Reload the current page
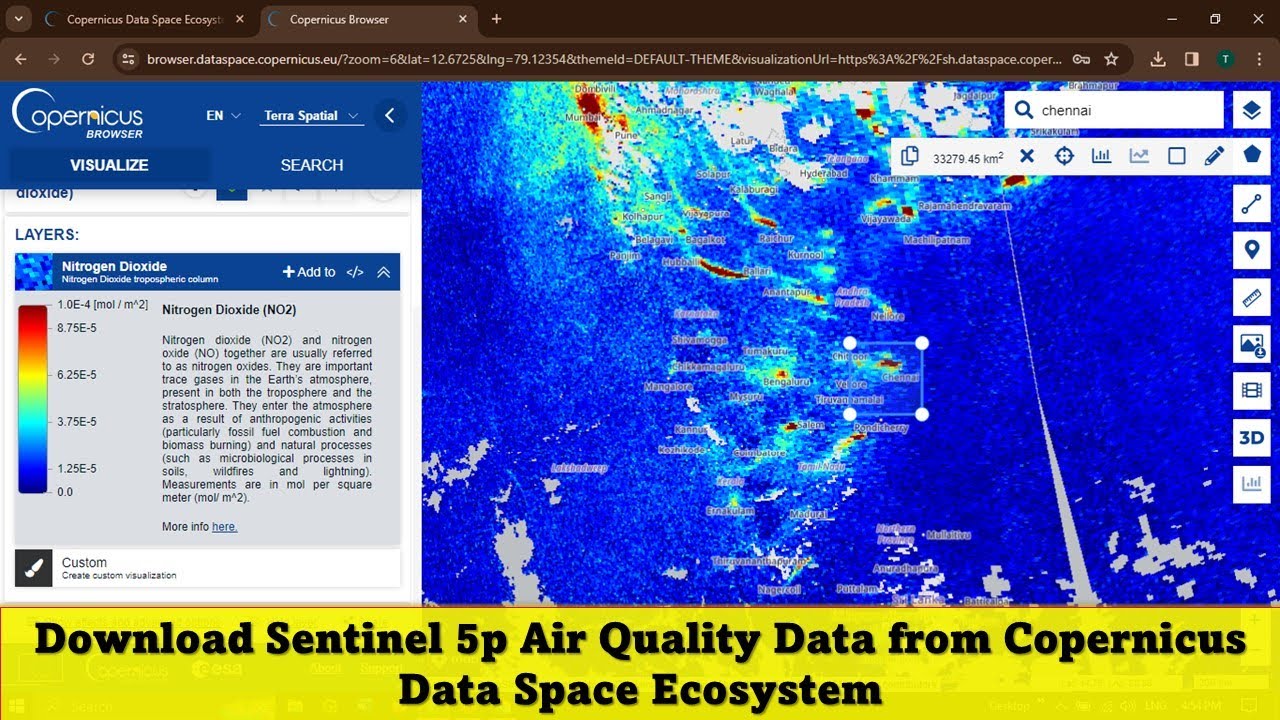The width and height of the screenshot is (1280, 720). 87,59
